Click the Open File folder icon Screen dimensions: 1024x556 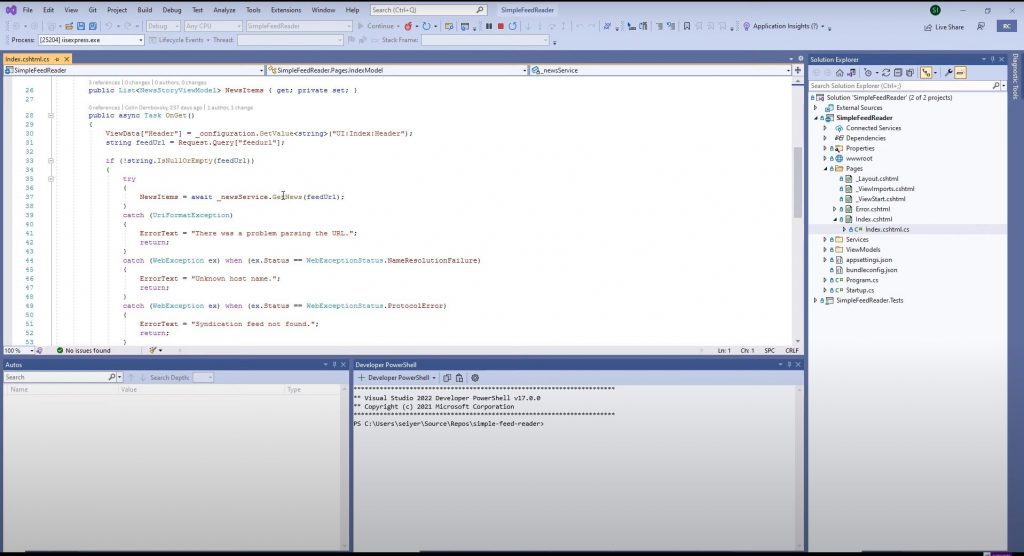[x=69, y=26]
